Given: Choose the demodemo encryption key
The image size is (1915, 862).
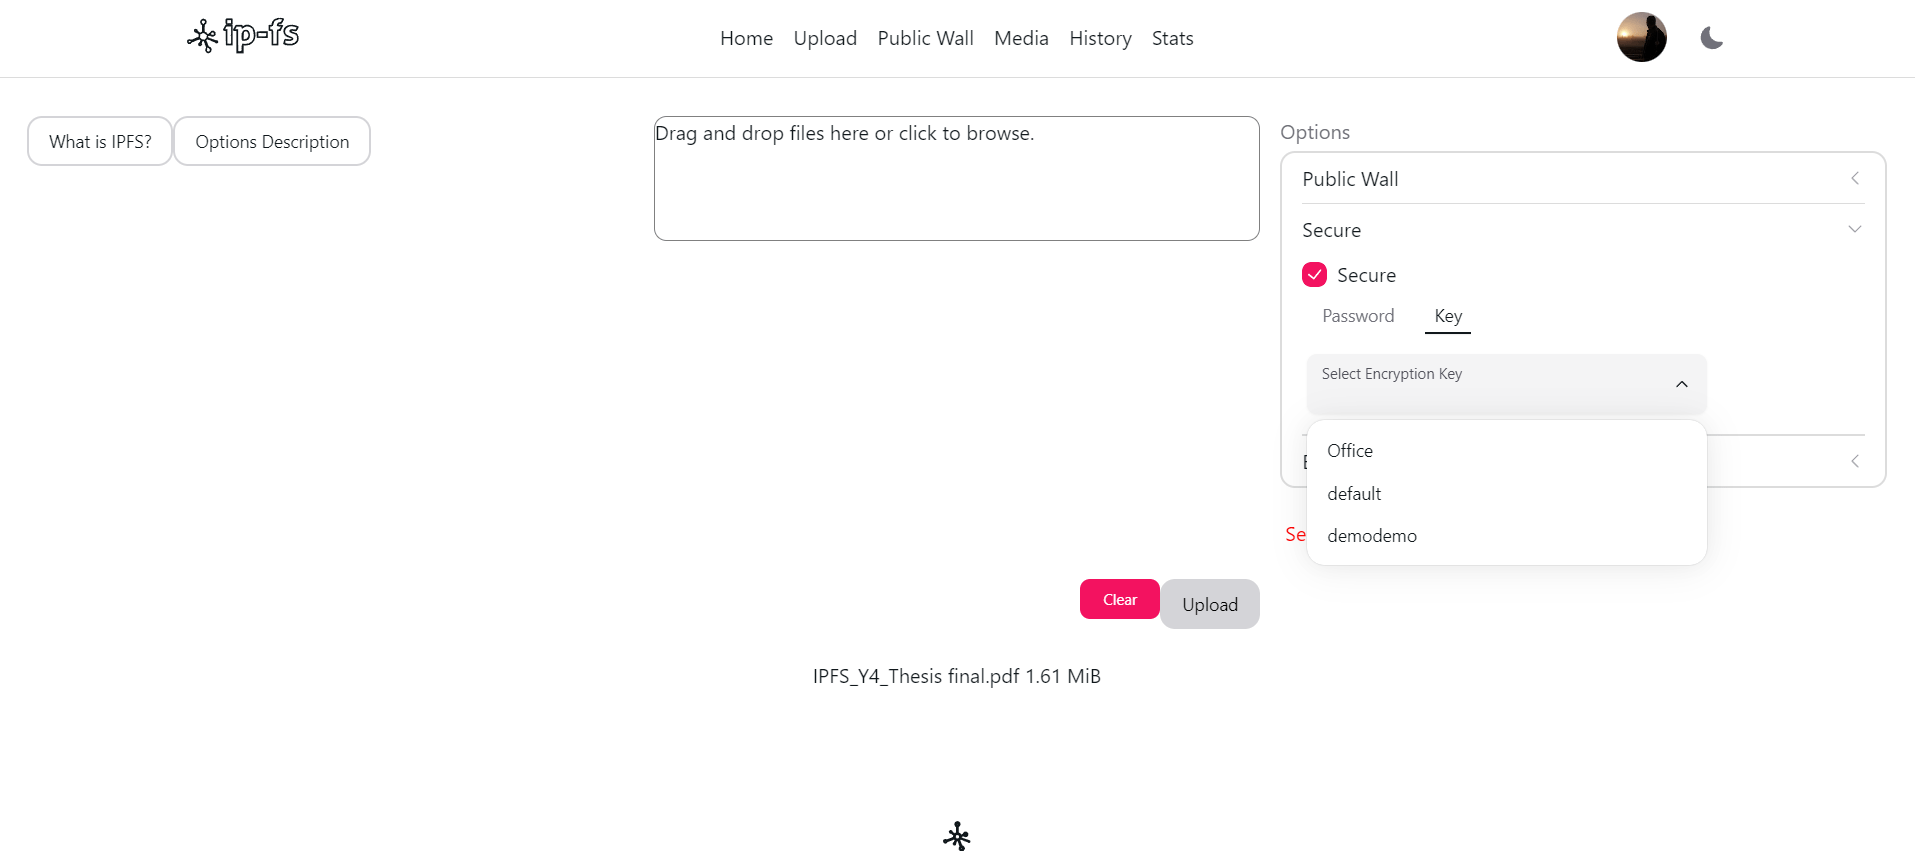Looking at the screenshot, I should tap(1372, 536).
